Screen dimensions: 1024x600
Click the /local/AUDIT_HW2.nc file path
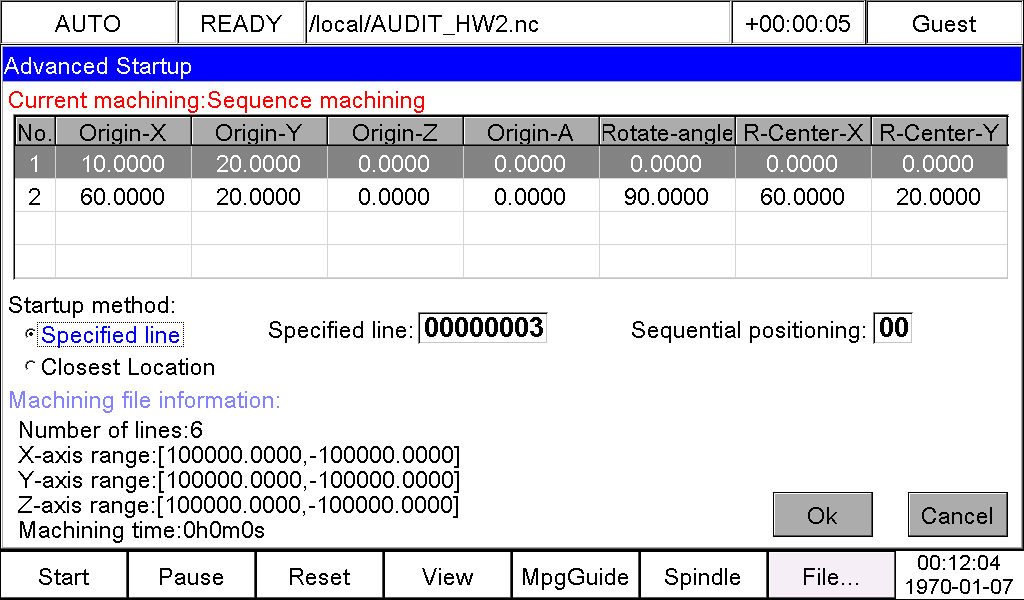pos(517,24)
